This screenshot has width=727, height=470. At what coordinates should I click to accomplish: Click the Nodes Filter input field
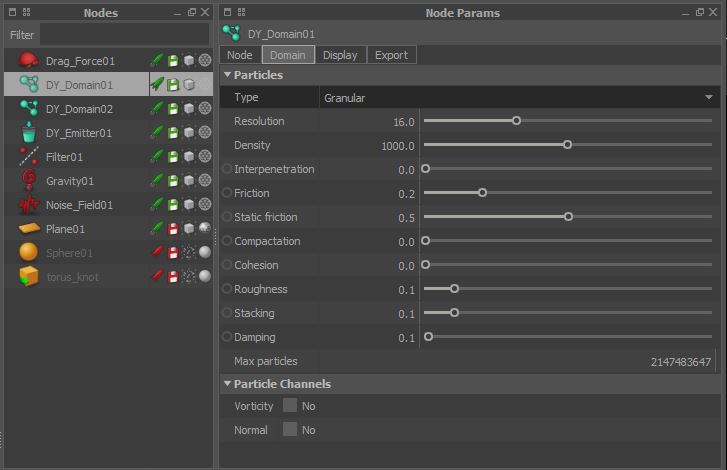coord(124,35)
